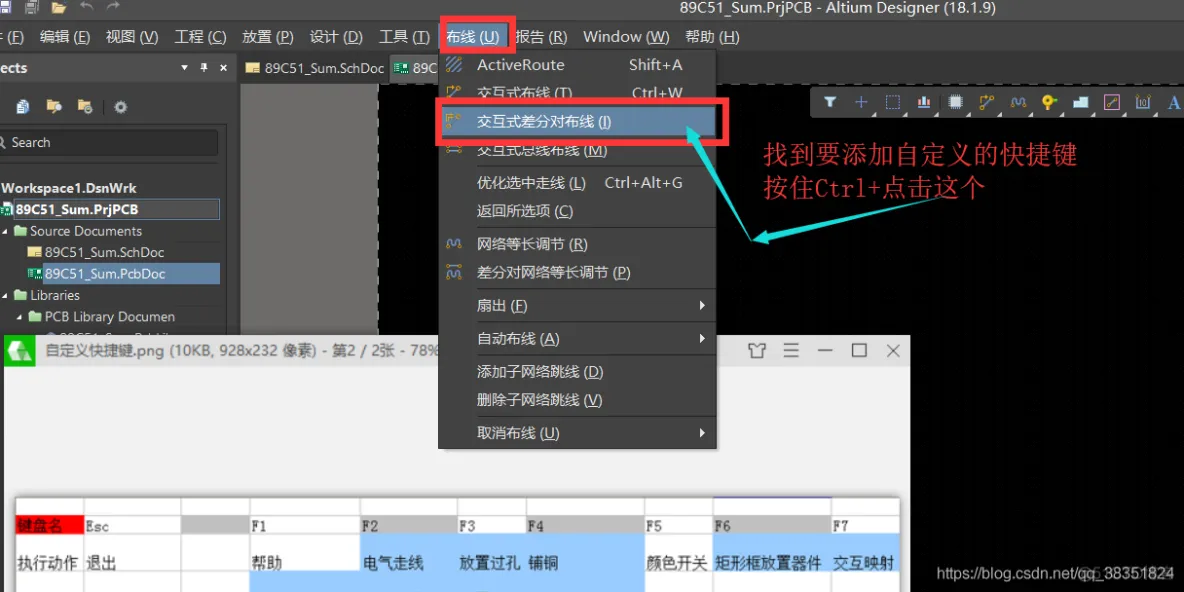Choose ActiveRoute menu entry

(x=578, y=65)
